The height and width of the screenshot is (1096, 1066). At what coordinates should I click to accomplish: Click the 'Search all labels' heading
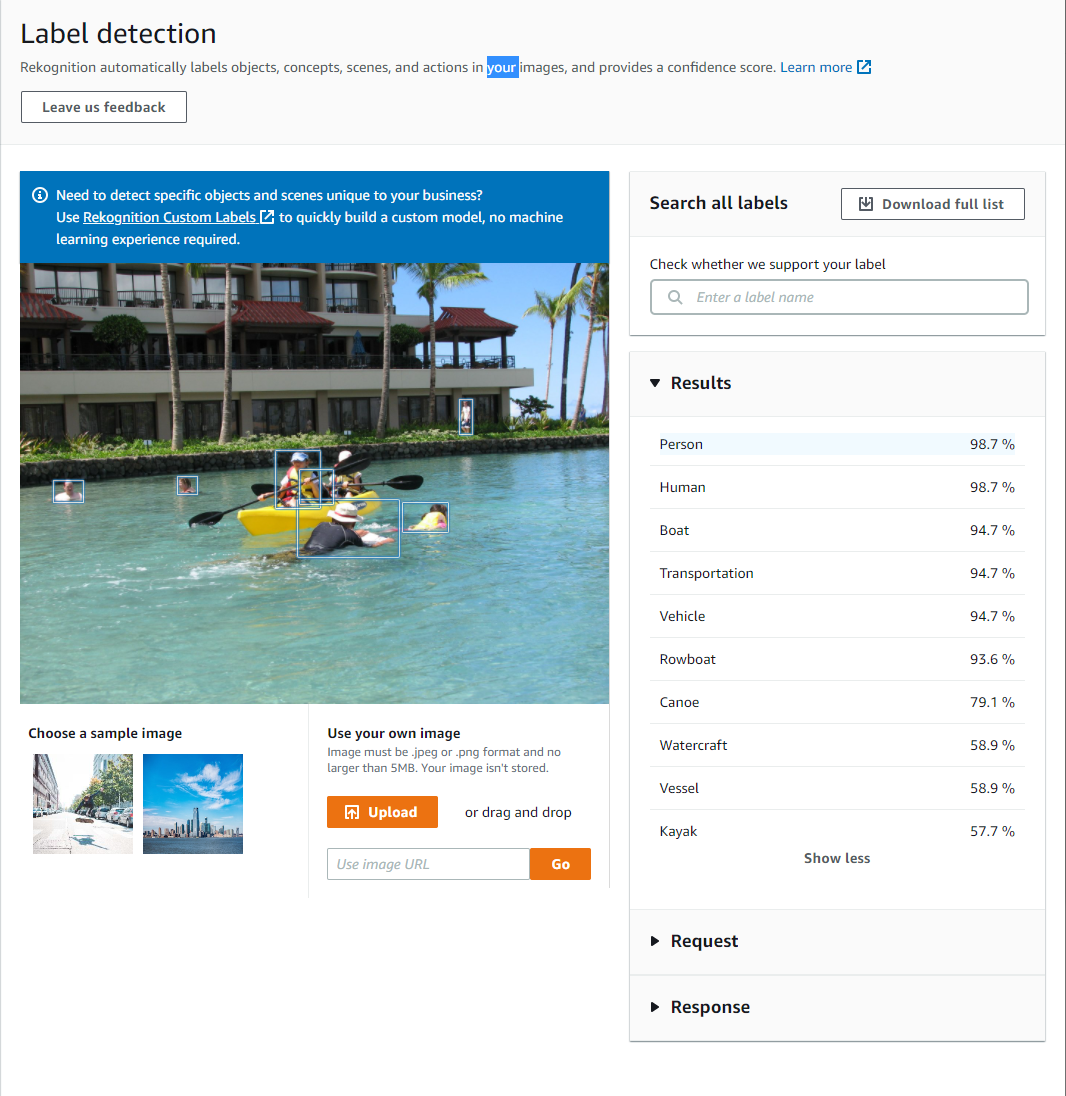pyautogui.click(x=719, y=203)
